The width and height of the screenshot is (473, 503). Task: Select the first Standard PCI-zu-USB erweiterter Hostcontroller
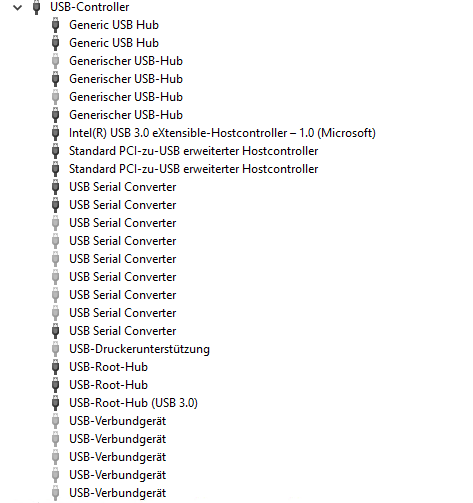(x=194, y=151)
